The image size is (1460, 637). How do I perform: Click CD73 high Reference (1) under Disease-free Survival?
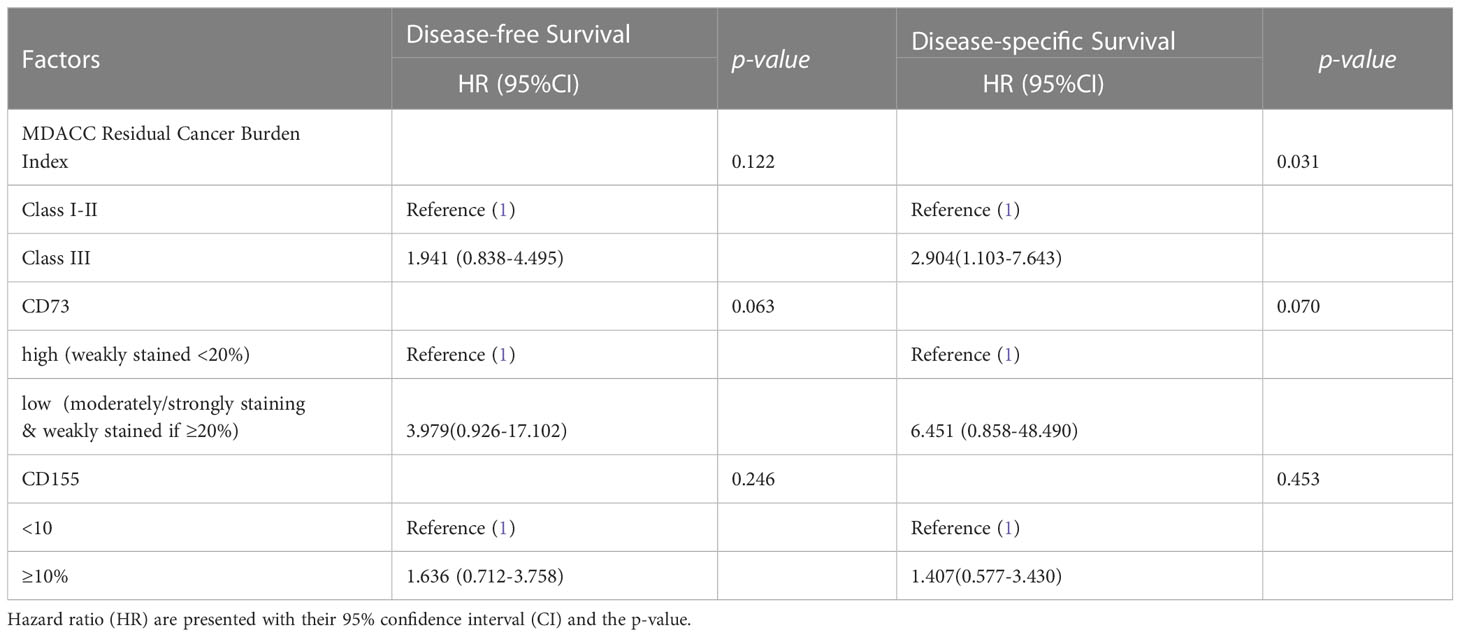coord(460,355)
